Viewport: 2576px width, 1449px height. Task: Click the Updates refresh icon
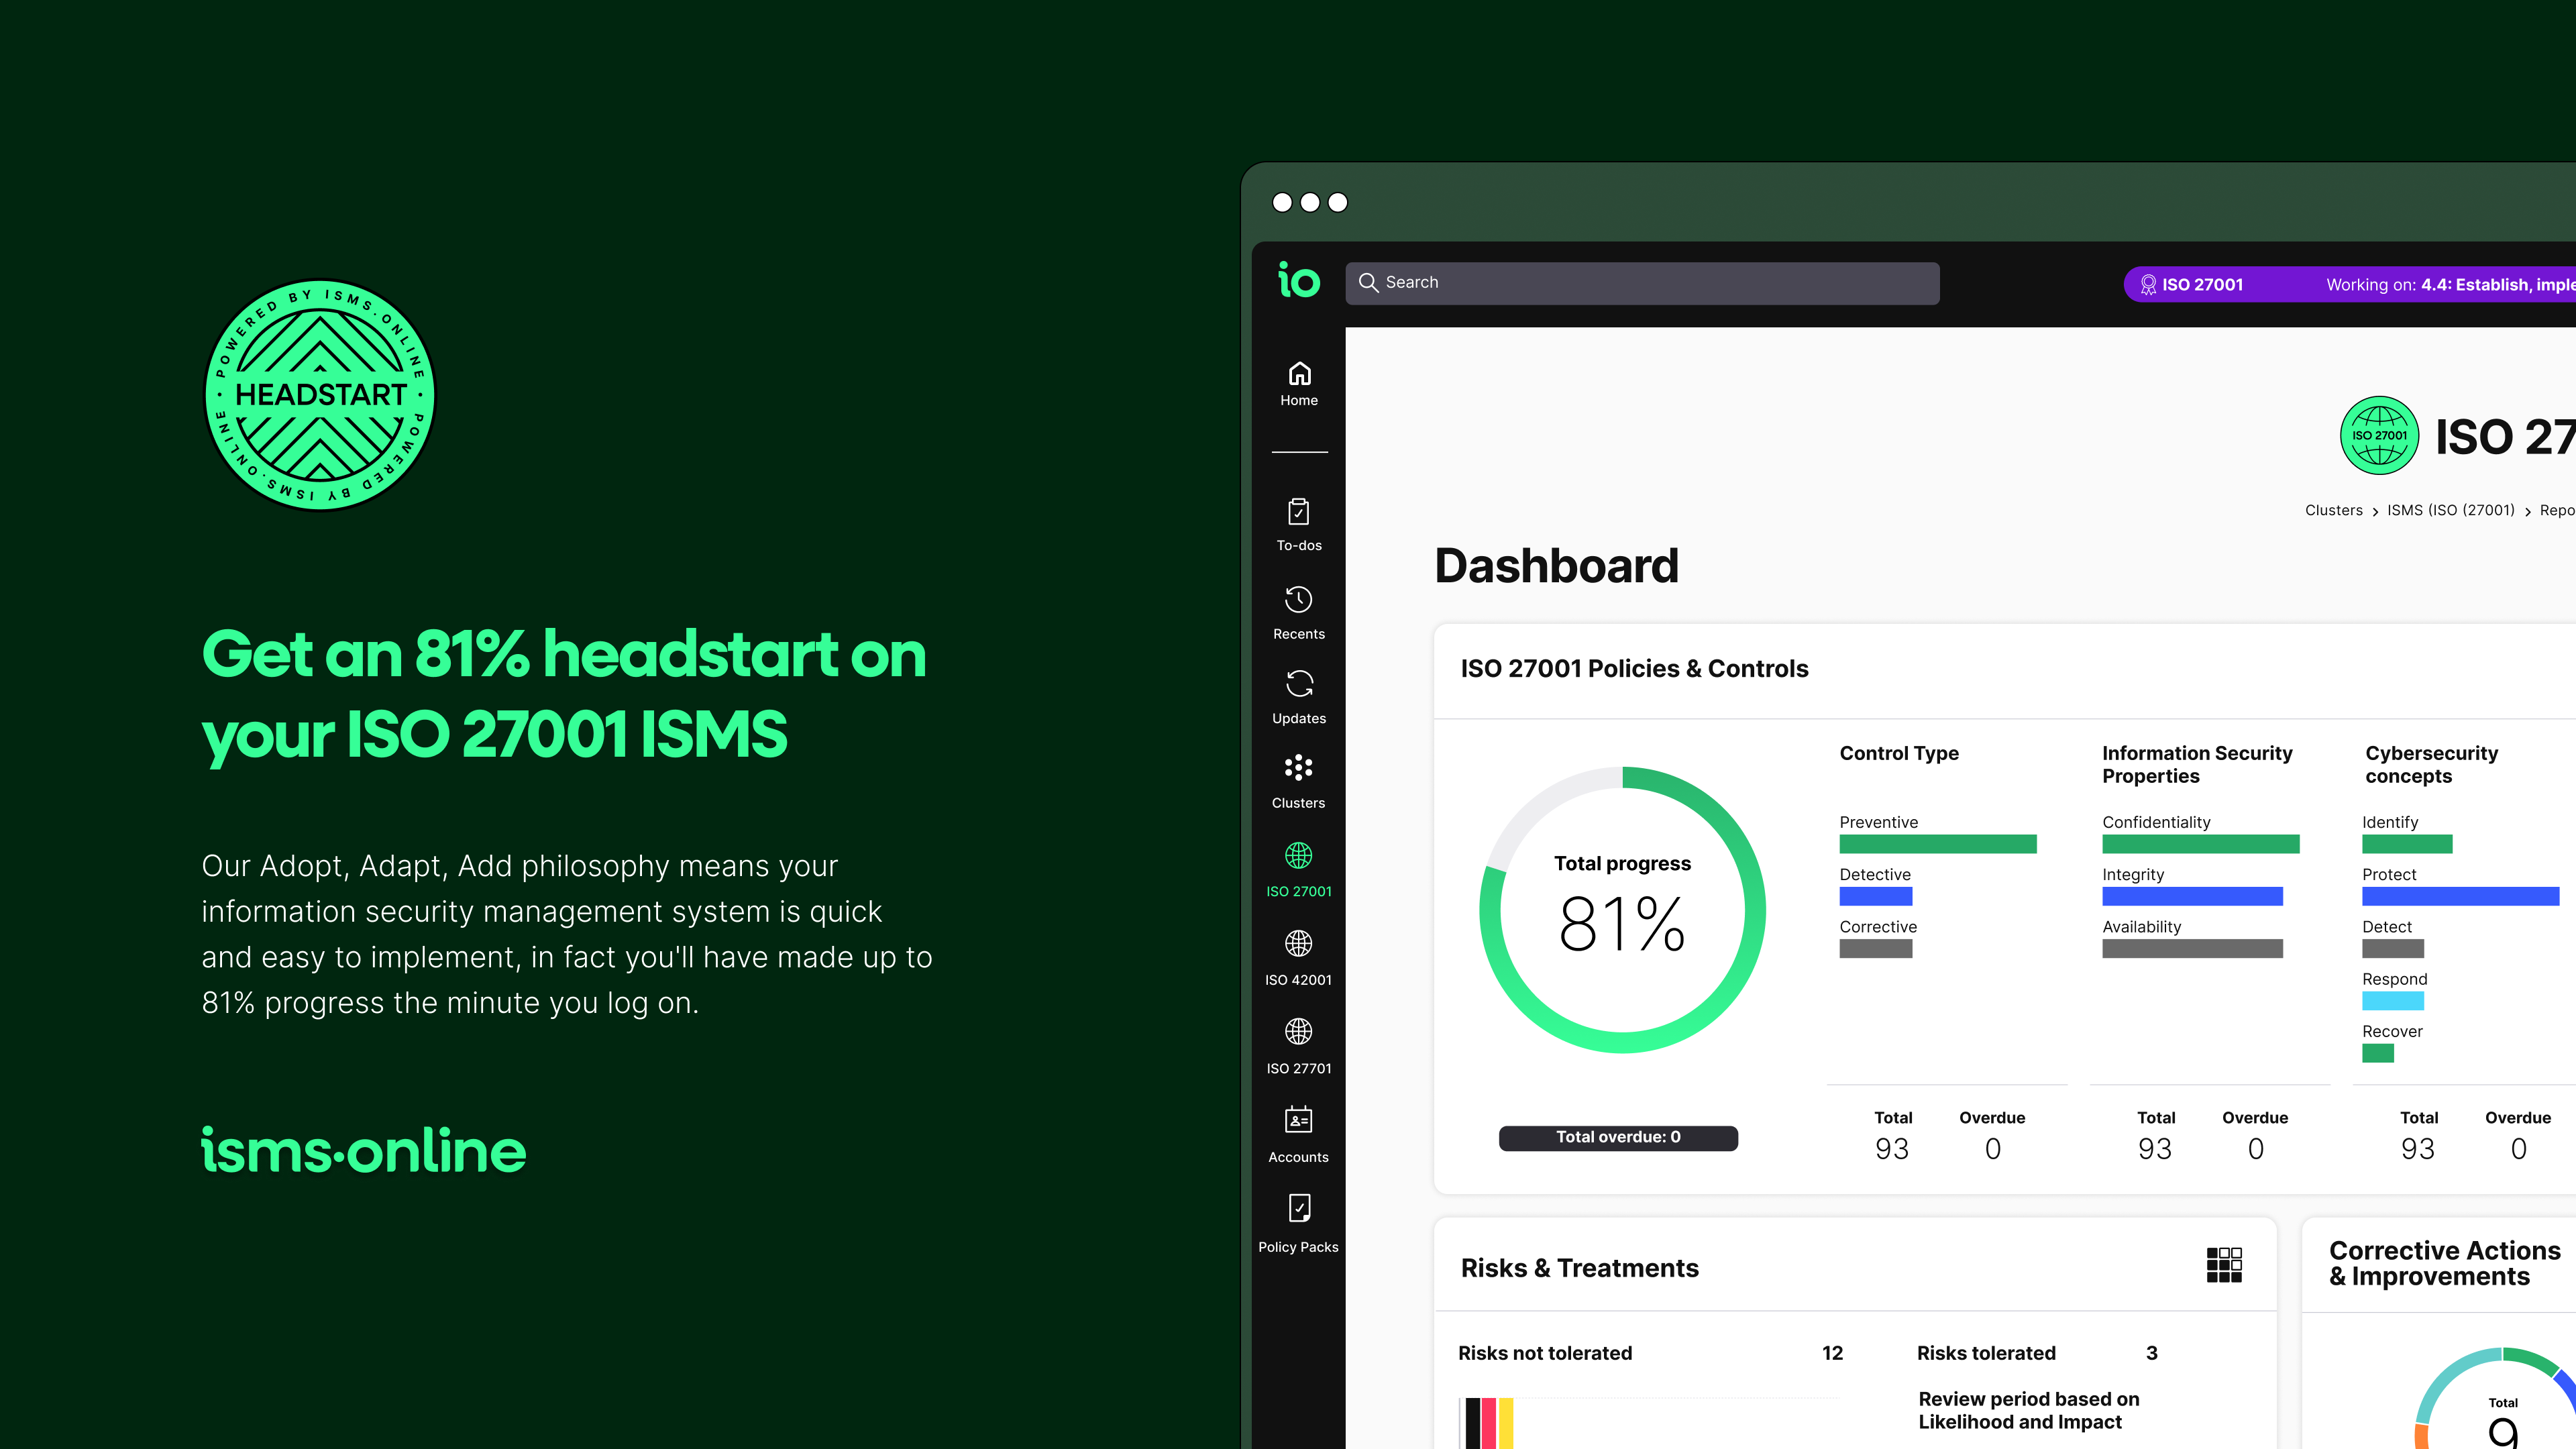coord(1299,685)
